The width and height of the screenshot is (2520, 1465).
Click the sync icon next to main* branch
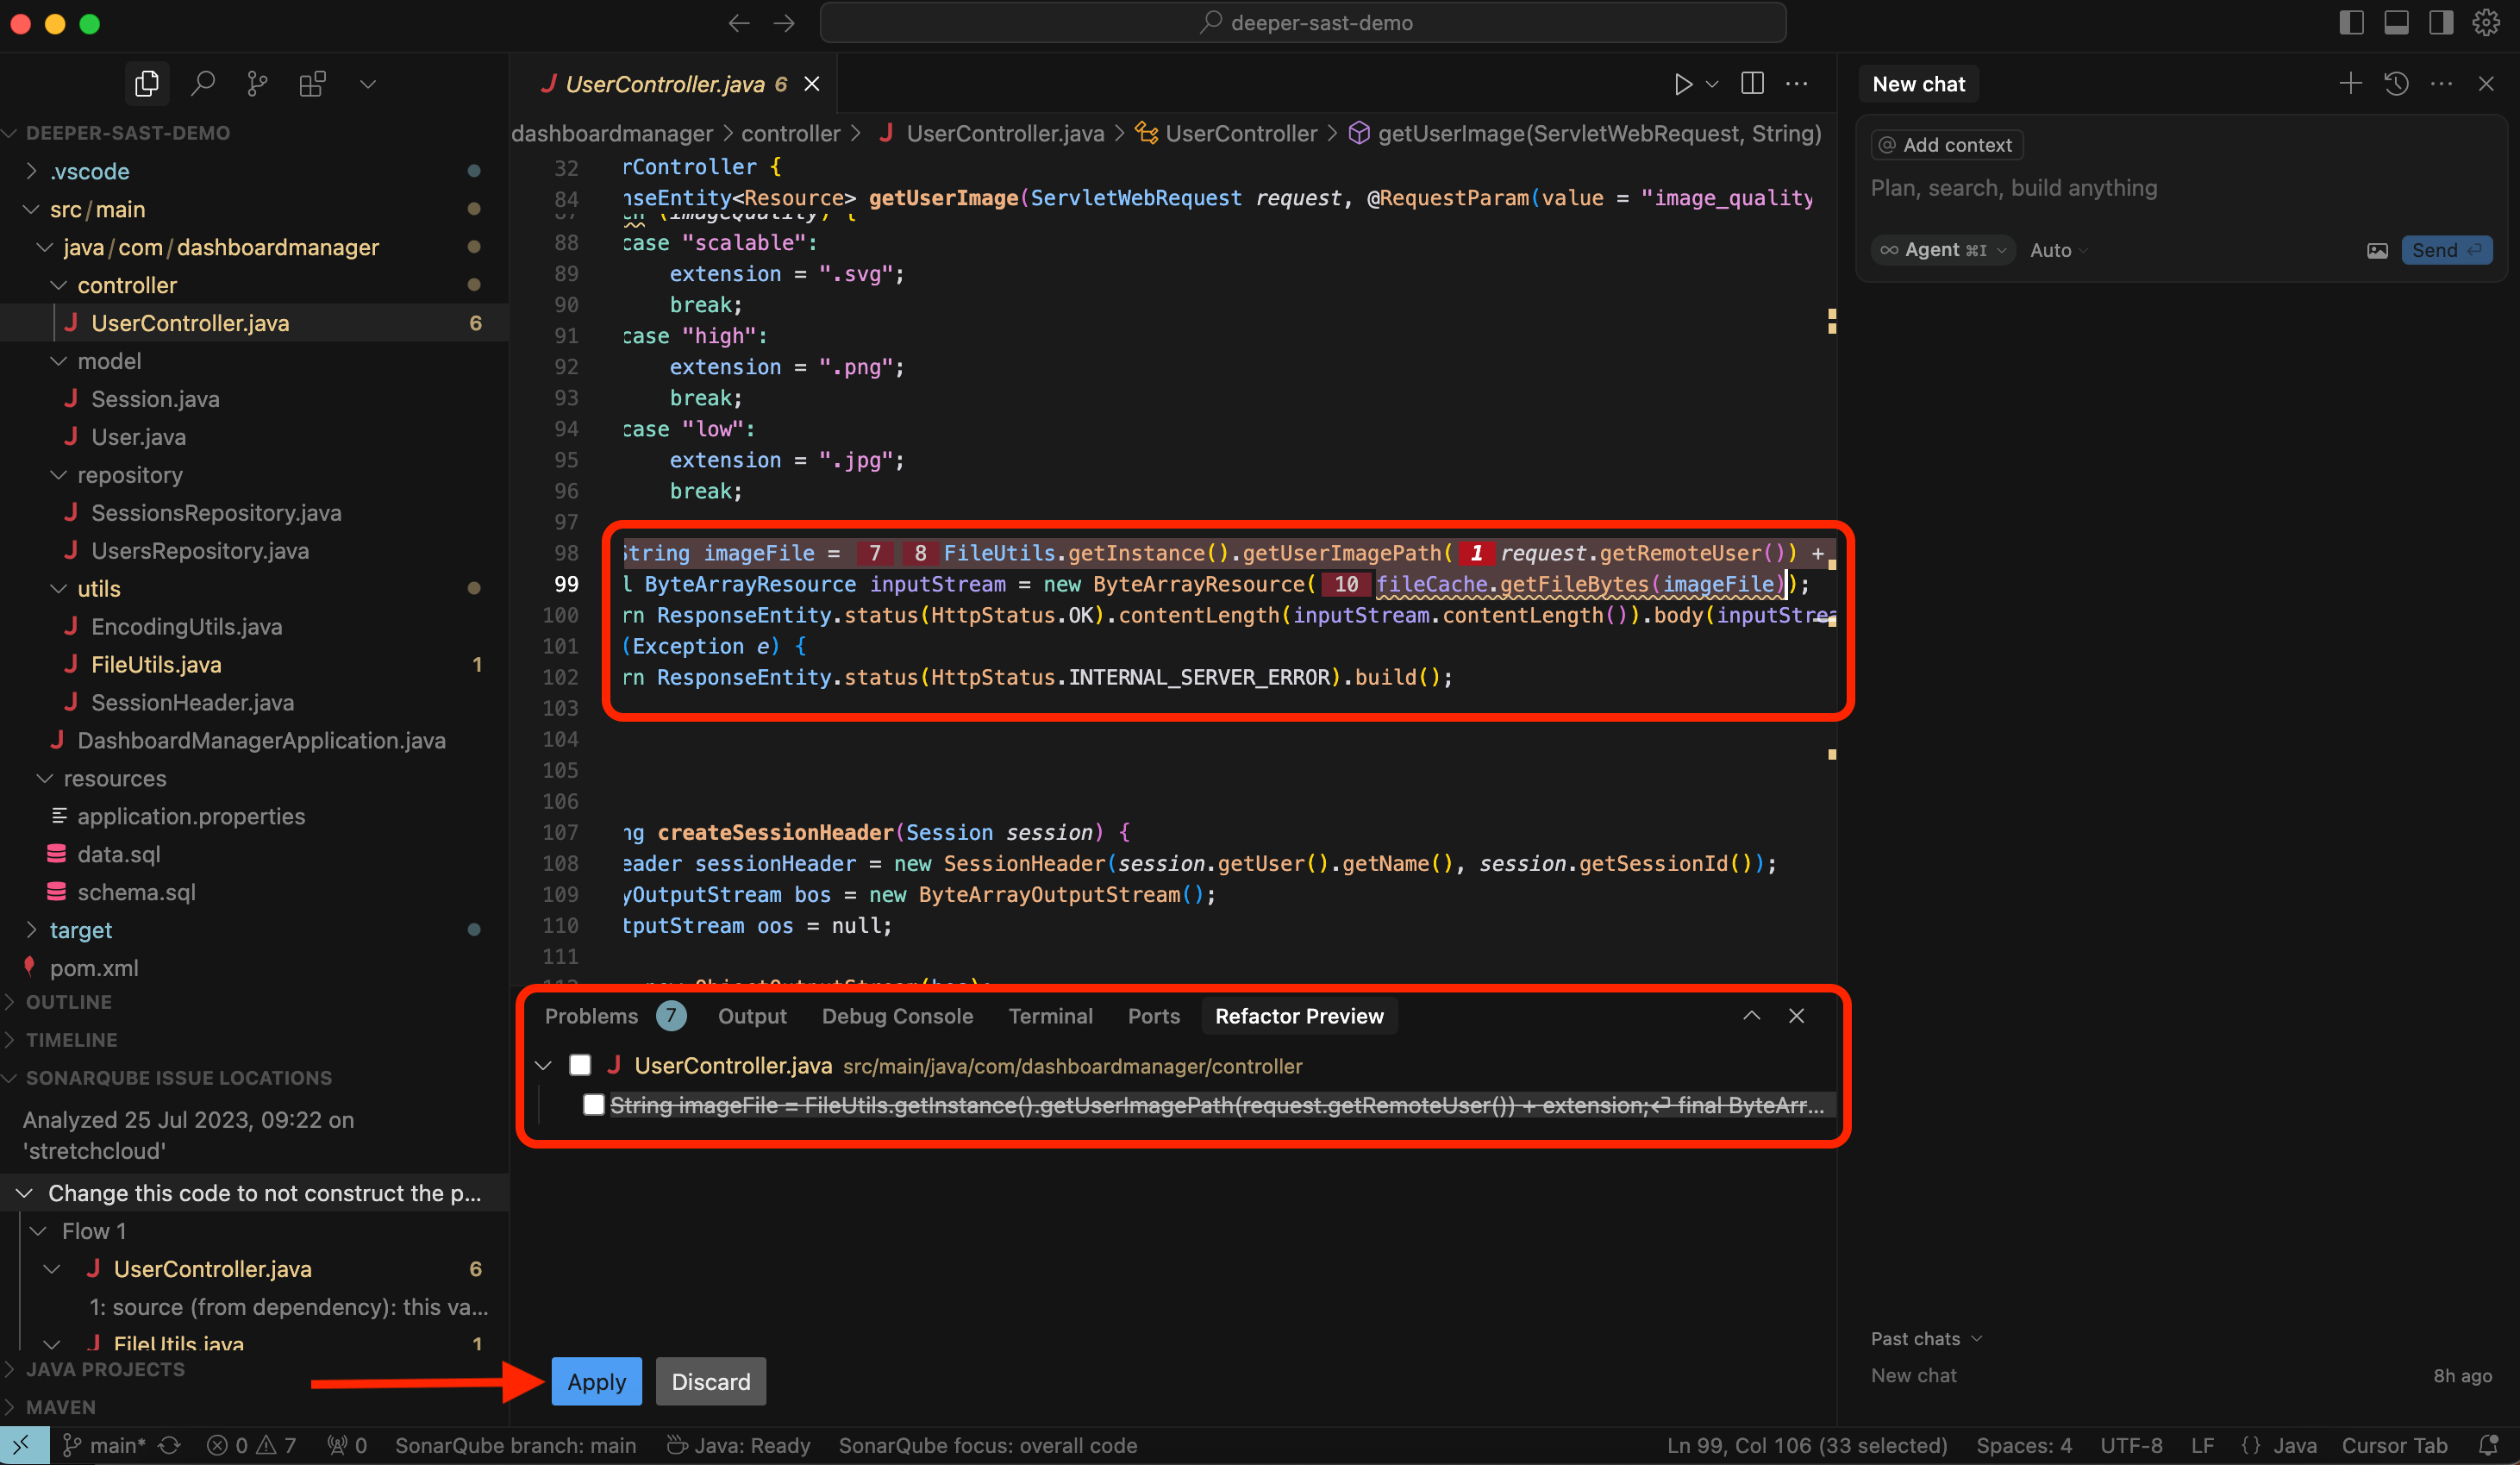(169, 1445)
